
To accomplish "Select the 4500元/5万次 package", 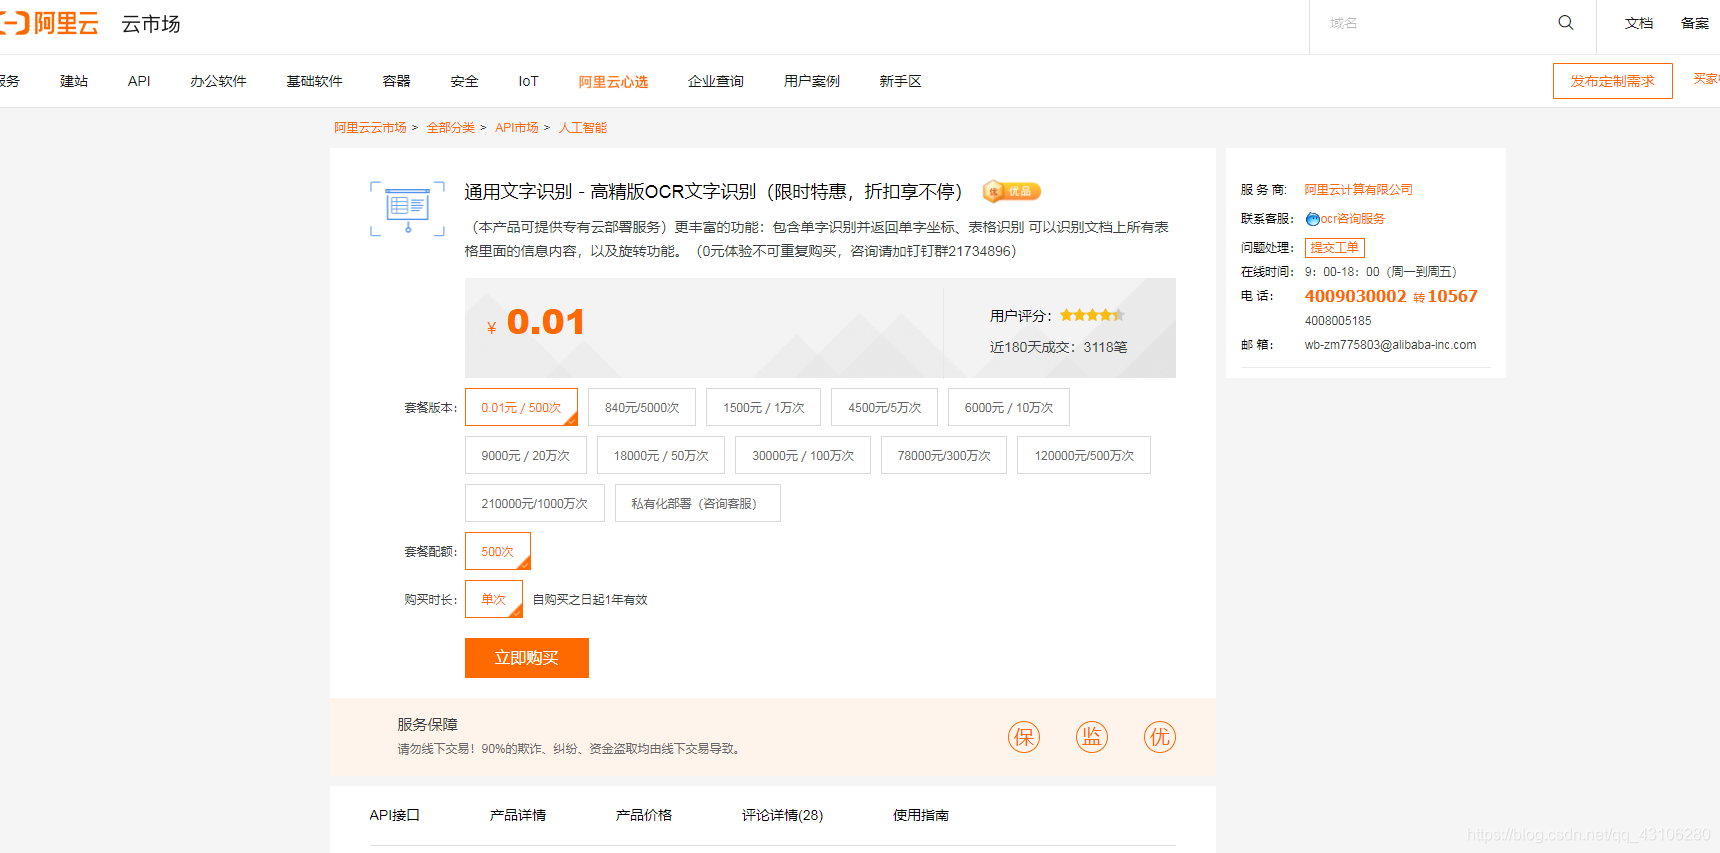I will (885, 407).
